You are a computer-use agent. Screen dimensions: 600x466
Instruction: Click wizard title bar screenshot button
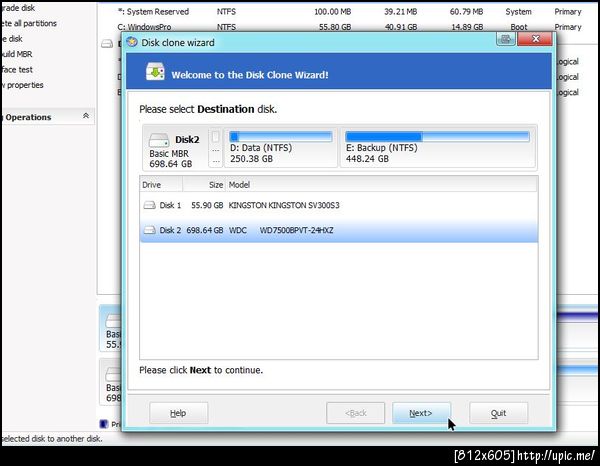pyautogui.click(x=506, y=39)
